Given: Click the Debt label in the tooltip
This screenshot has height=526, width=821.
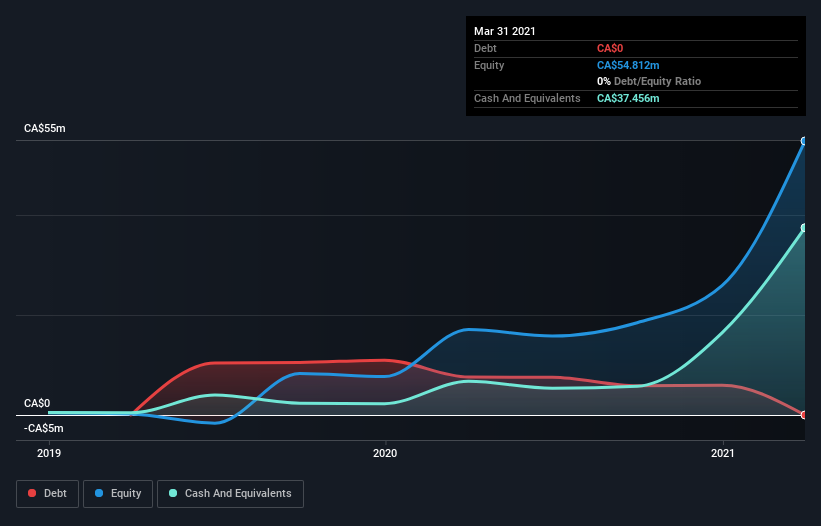Looking at the screenshot, I should [485, 48].
